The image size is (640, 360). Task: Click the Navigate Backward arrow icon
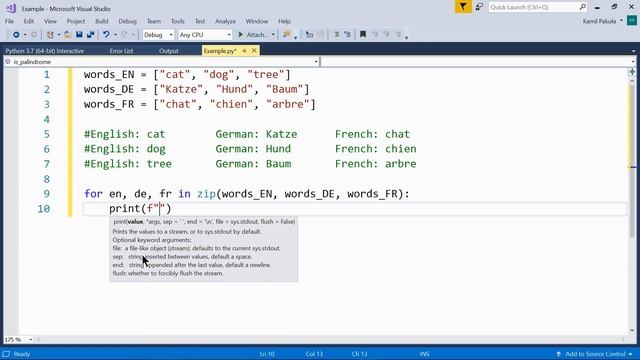click(16, 35)
